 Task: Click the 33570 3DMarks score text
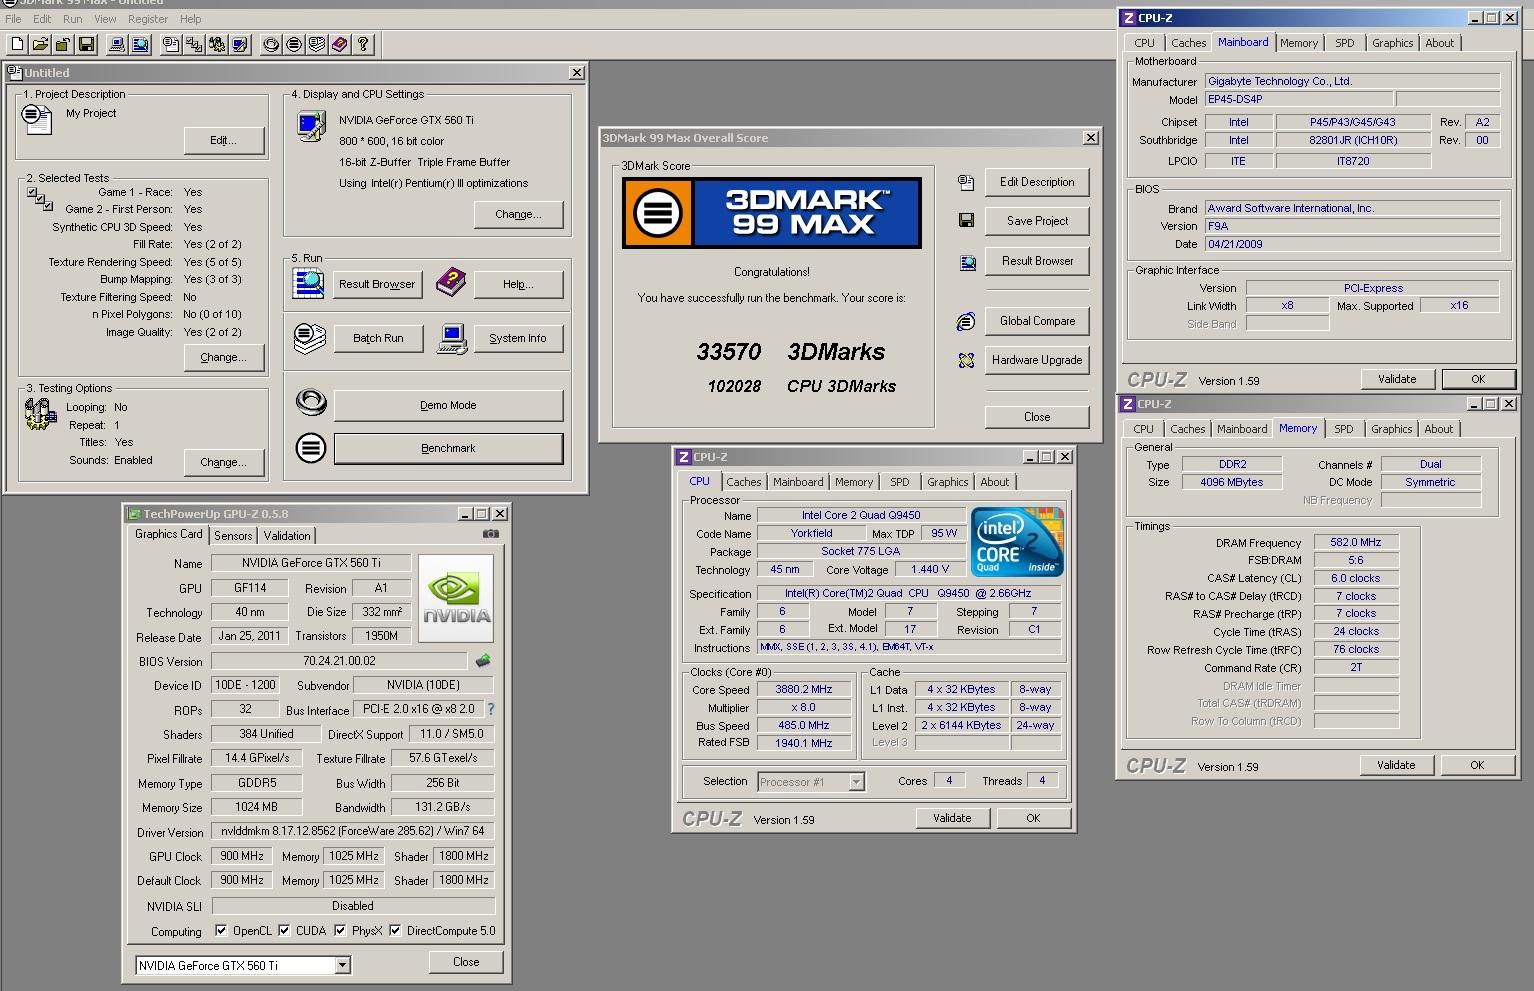(791, 352)
